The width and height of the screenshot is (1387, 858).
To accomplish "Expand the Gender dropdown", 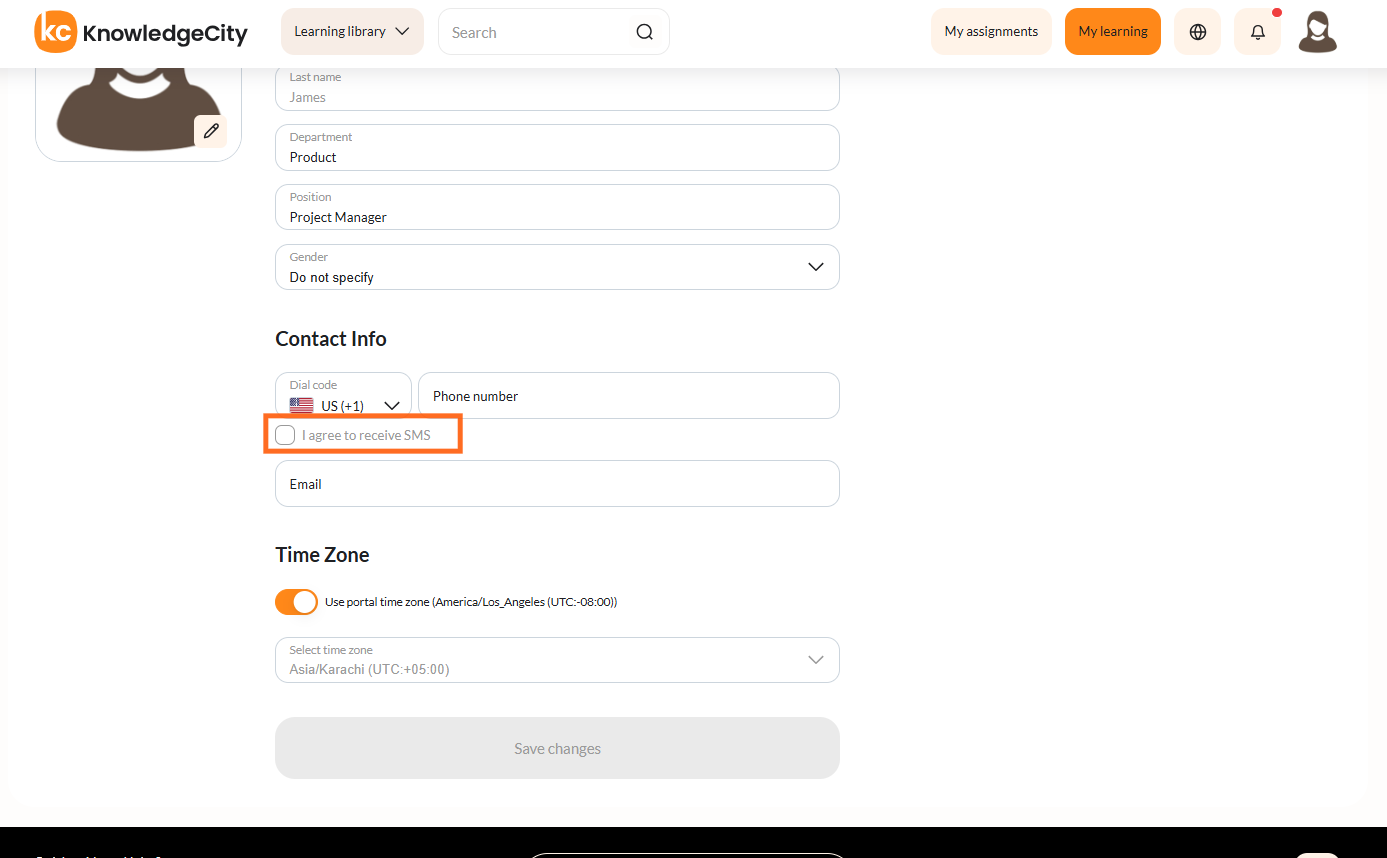I will point(557,267).
